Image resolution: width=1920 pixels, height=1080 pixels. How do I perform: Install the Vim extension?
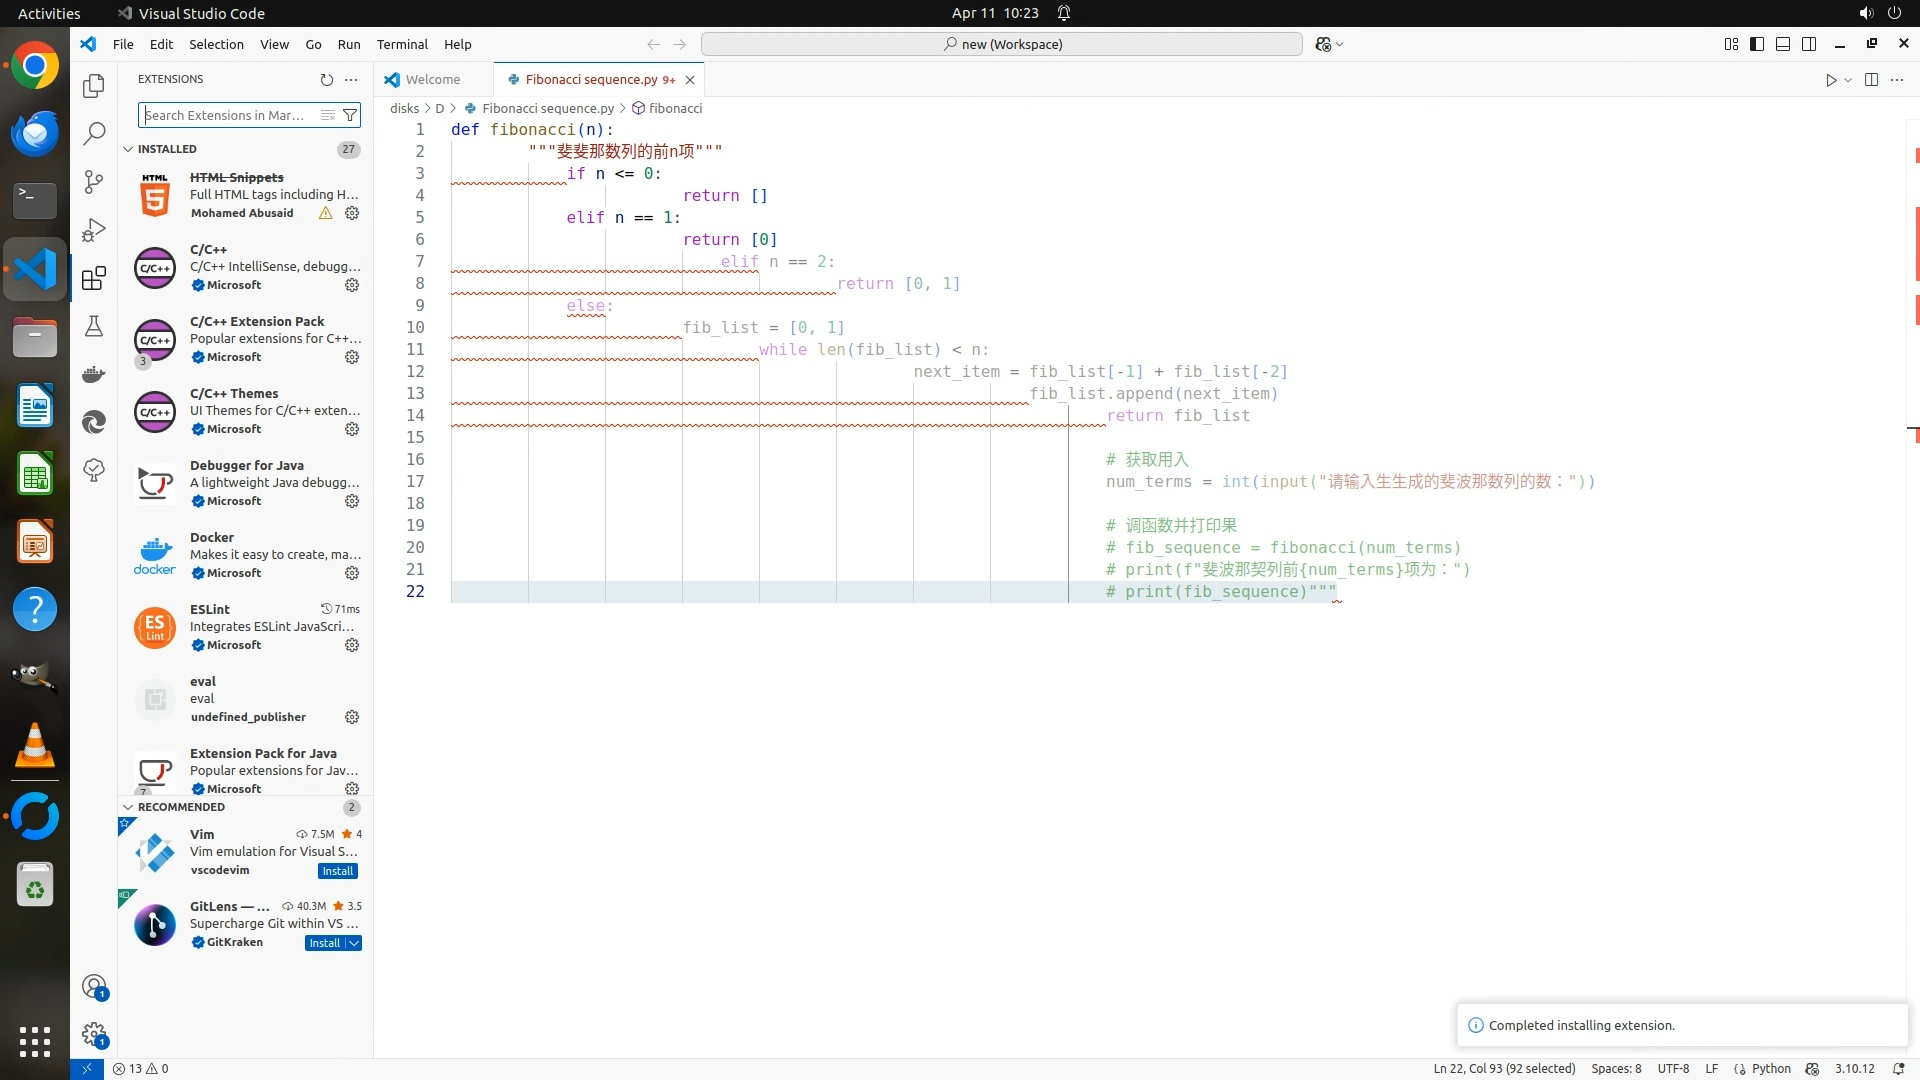click(337, 871)
